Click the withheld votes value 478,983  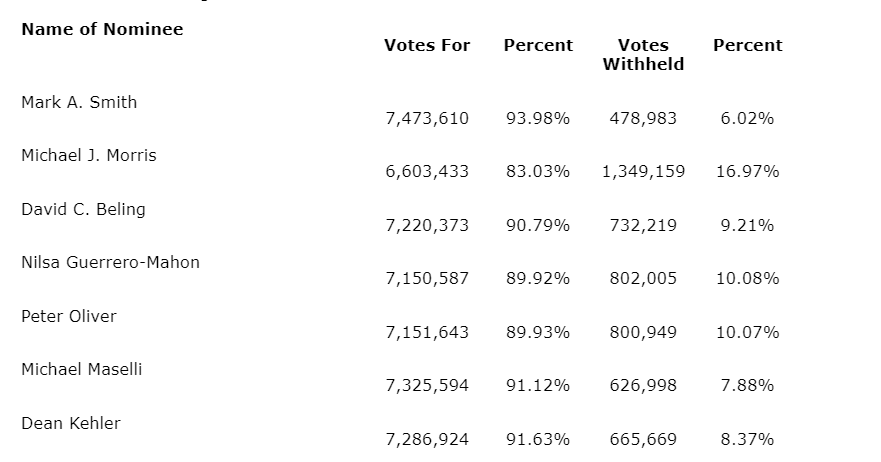click(x=643, y=118)
